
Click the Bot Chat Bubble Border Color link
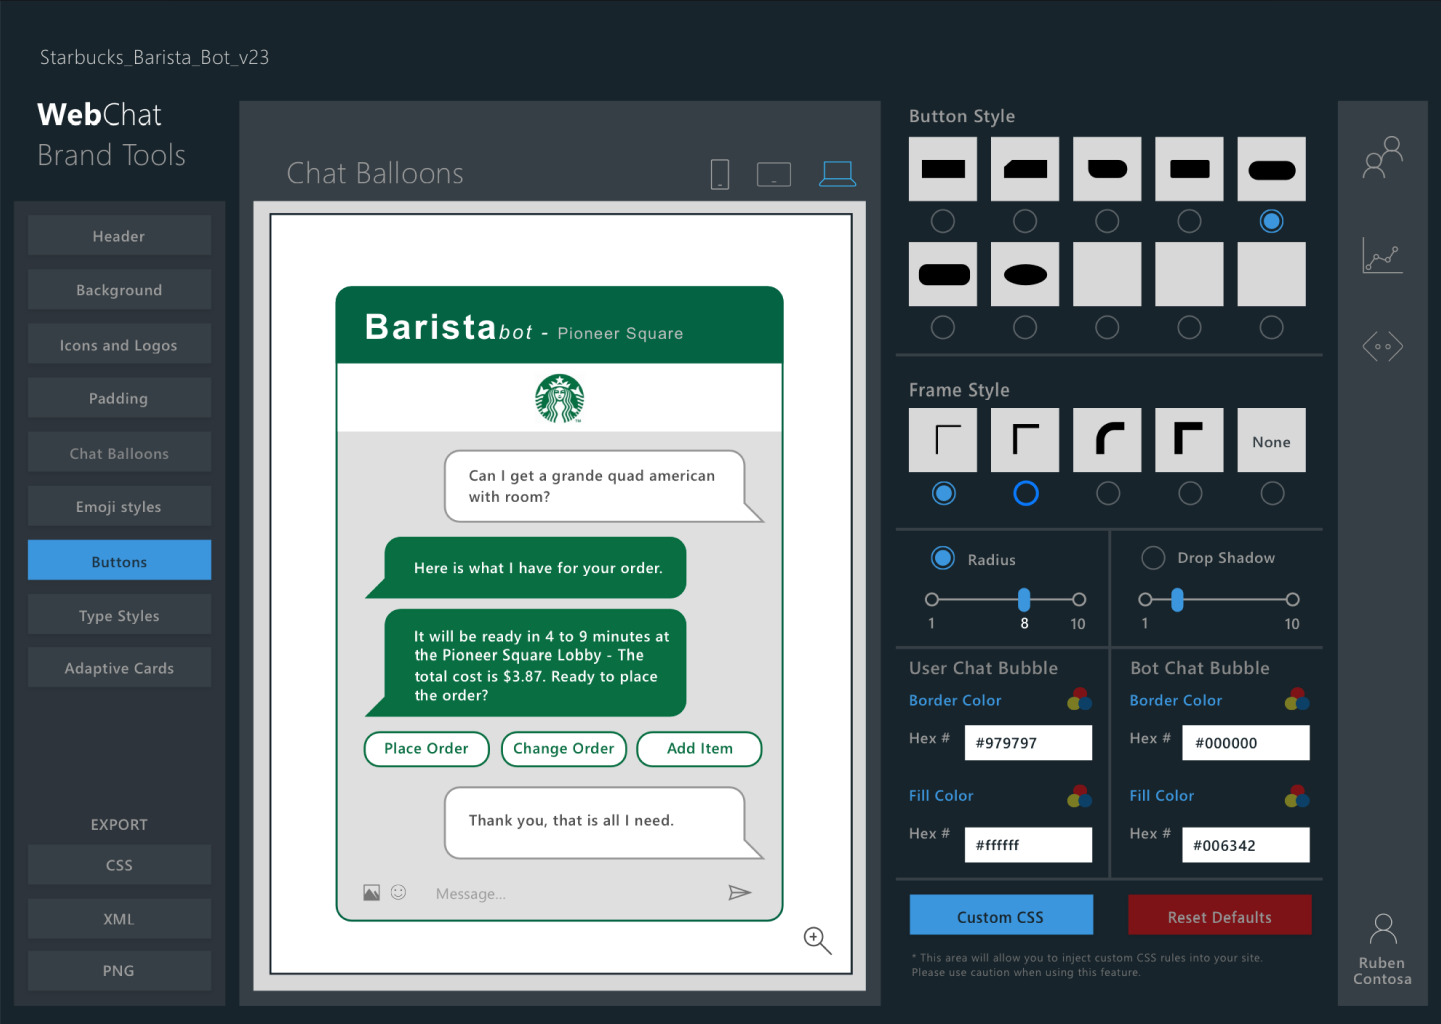1176,700
